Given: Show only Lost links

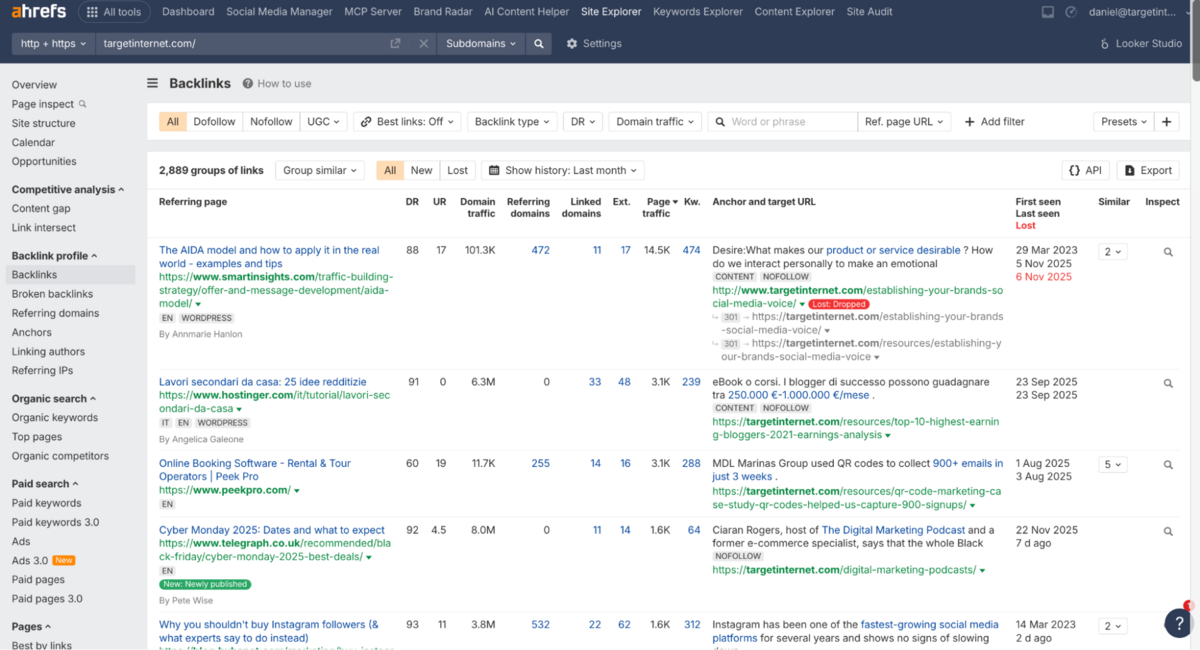Looking at the screenshot, I should point(457,171).
